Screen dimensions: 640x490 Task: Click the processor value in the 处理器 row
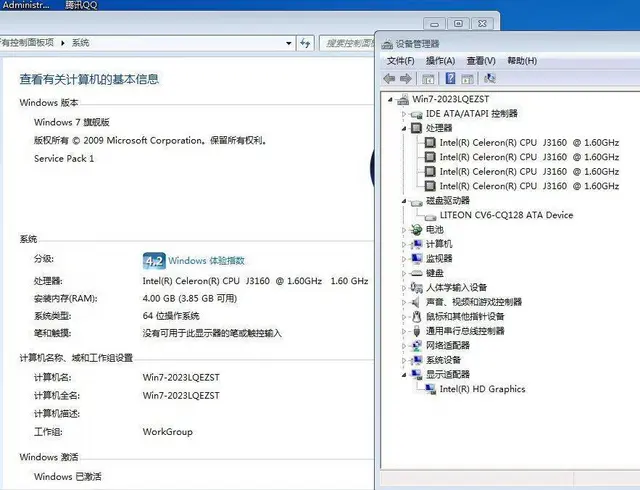[255, 281]
